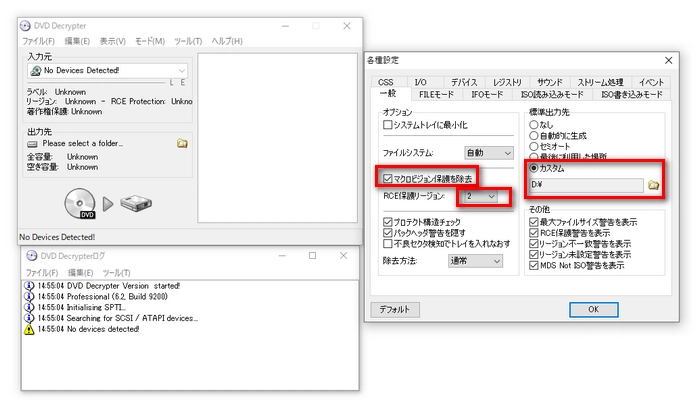Open ファイル menu in DVD Decrypter

[x=38, y=41]
